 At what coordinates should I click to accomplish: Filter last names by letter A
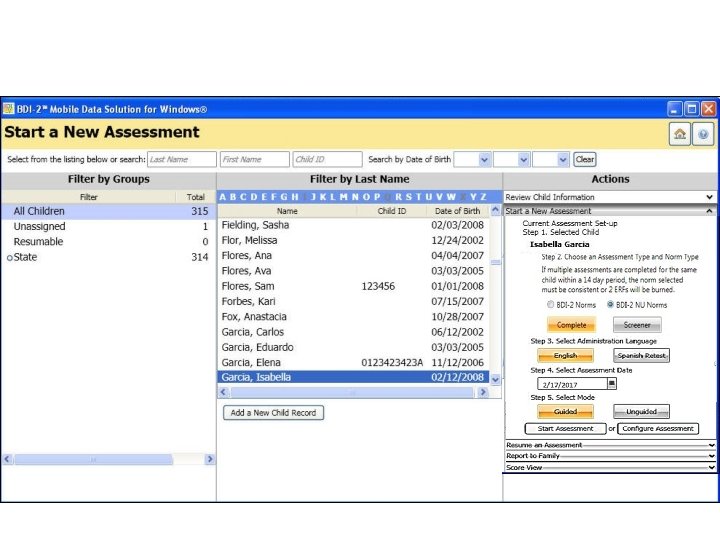[223, 197]
